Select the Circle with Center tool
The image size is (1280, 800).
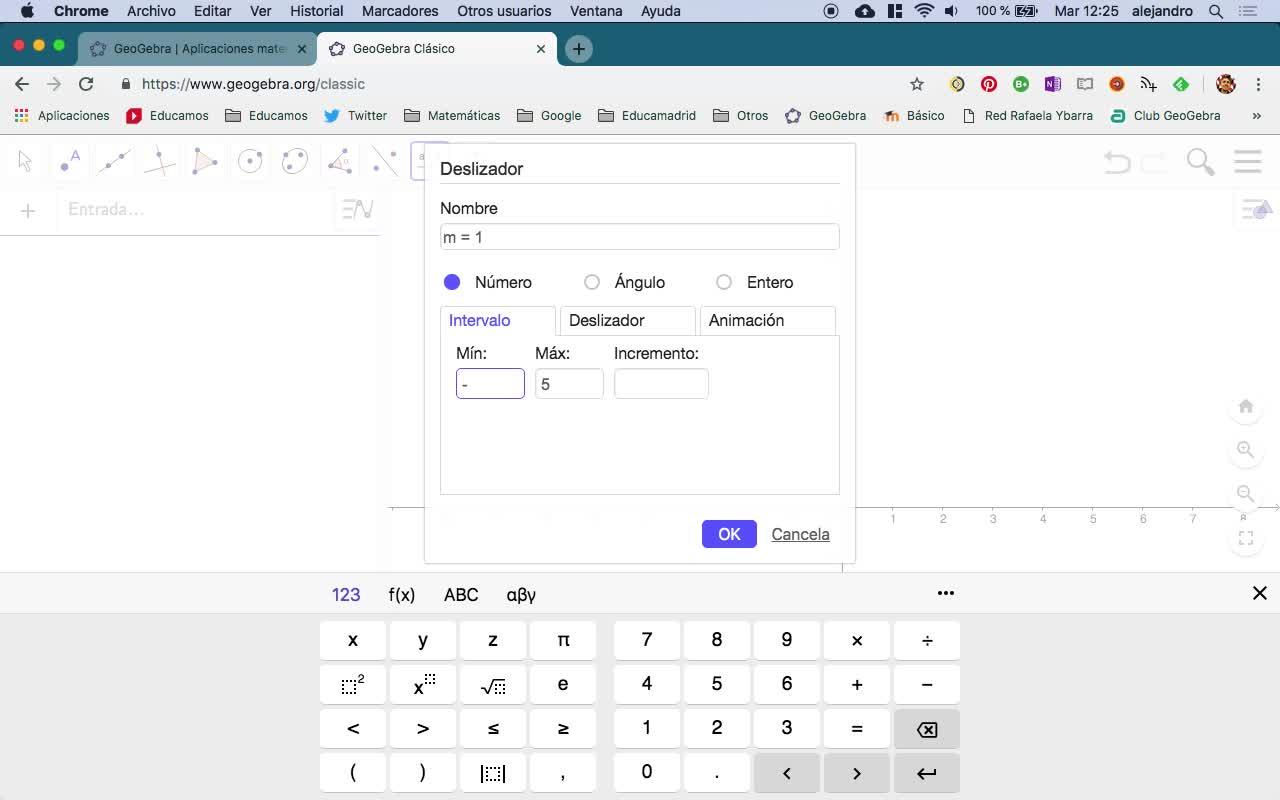[249, 161]
